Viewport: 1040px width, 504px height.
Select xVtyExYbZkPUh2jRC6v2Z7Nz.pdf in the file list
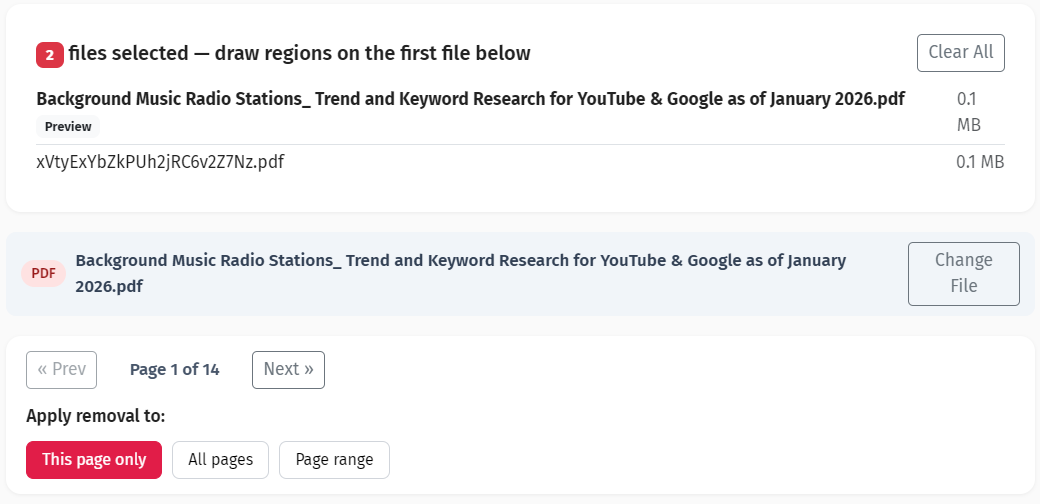[160, 161]
